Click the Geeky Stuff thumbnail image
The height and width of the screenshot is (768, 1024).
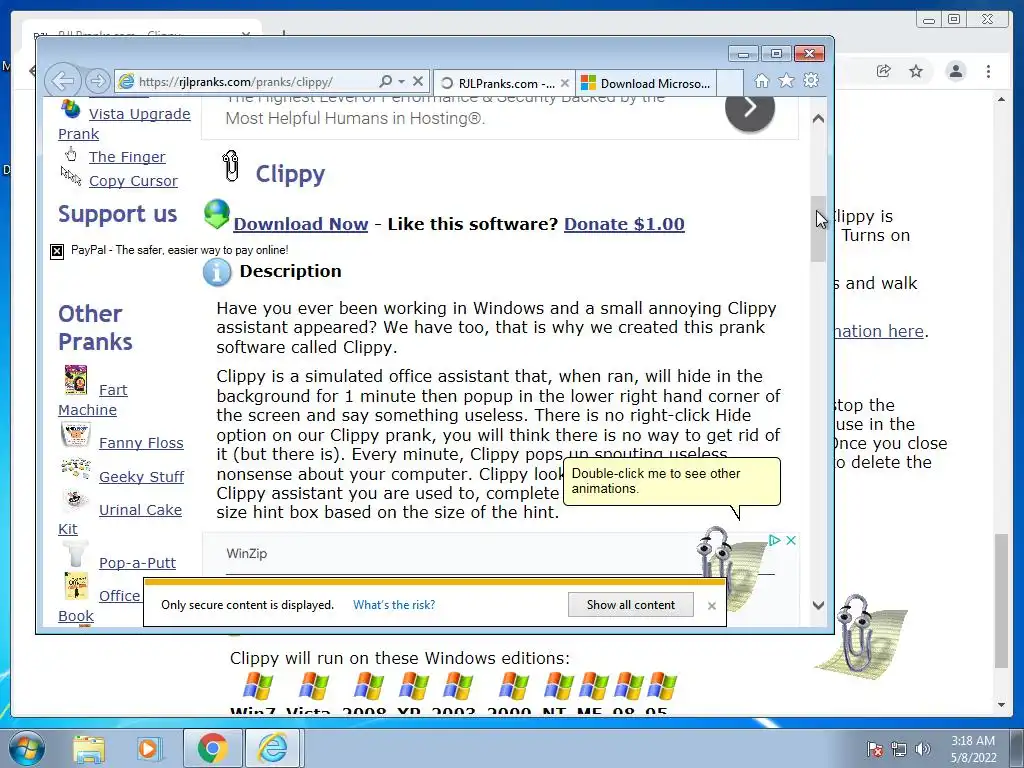(76, 468)
